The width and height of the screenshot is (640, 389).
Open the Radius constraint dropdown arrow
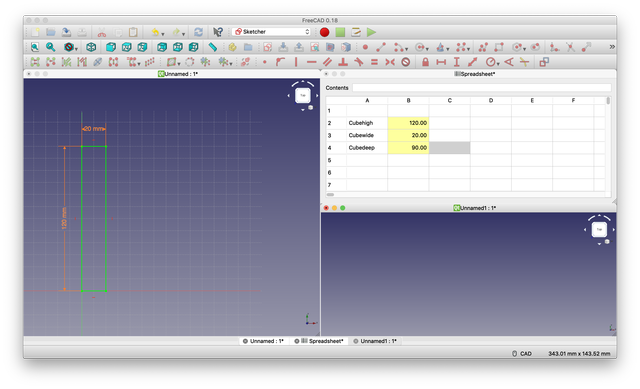(498, 64)
